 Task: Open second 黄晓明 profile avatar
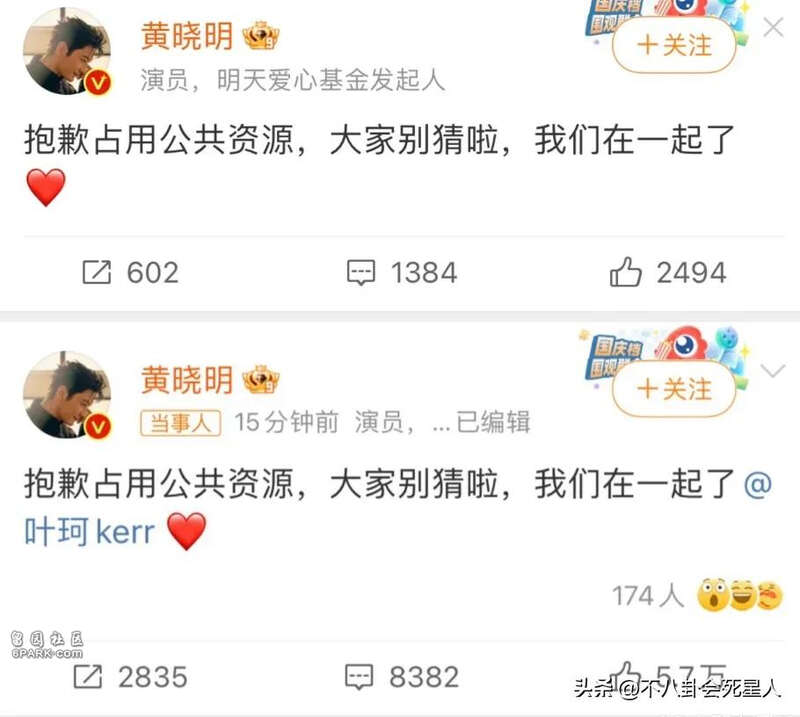click(67, 396)
